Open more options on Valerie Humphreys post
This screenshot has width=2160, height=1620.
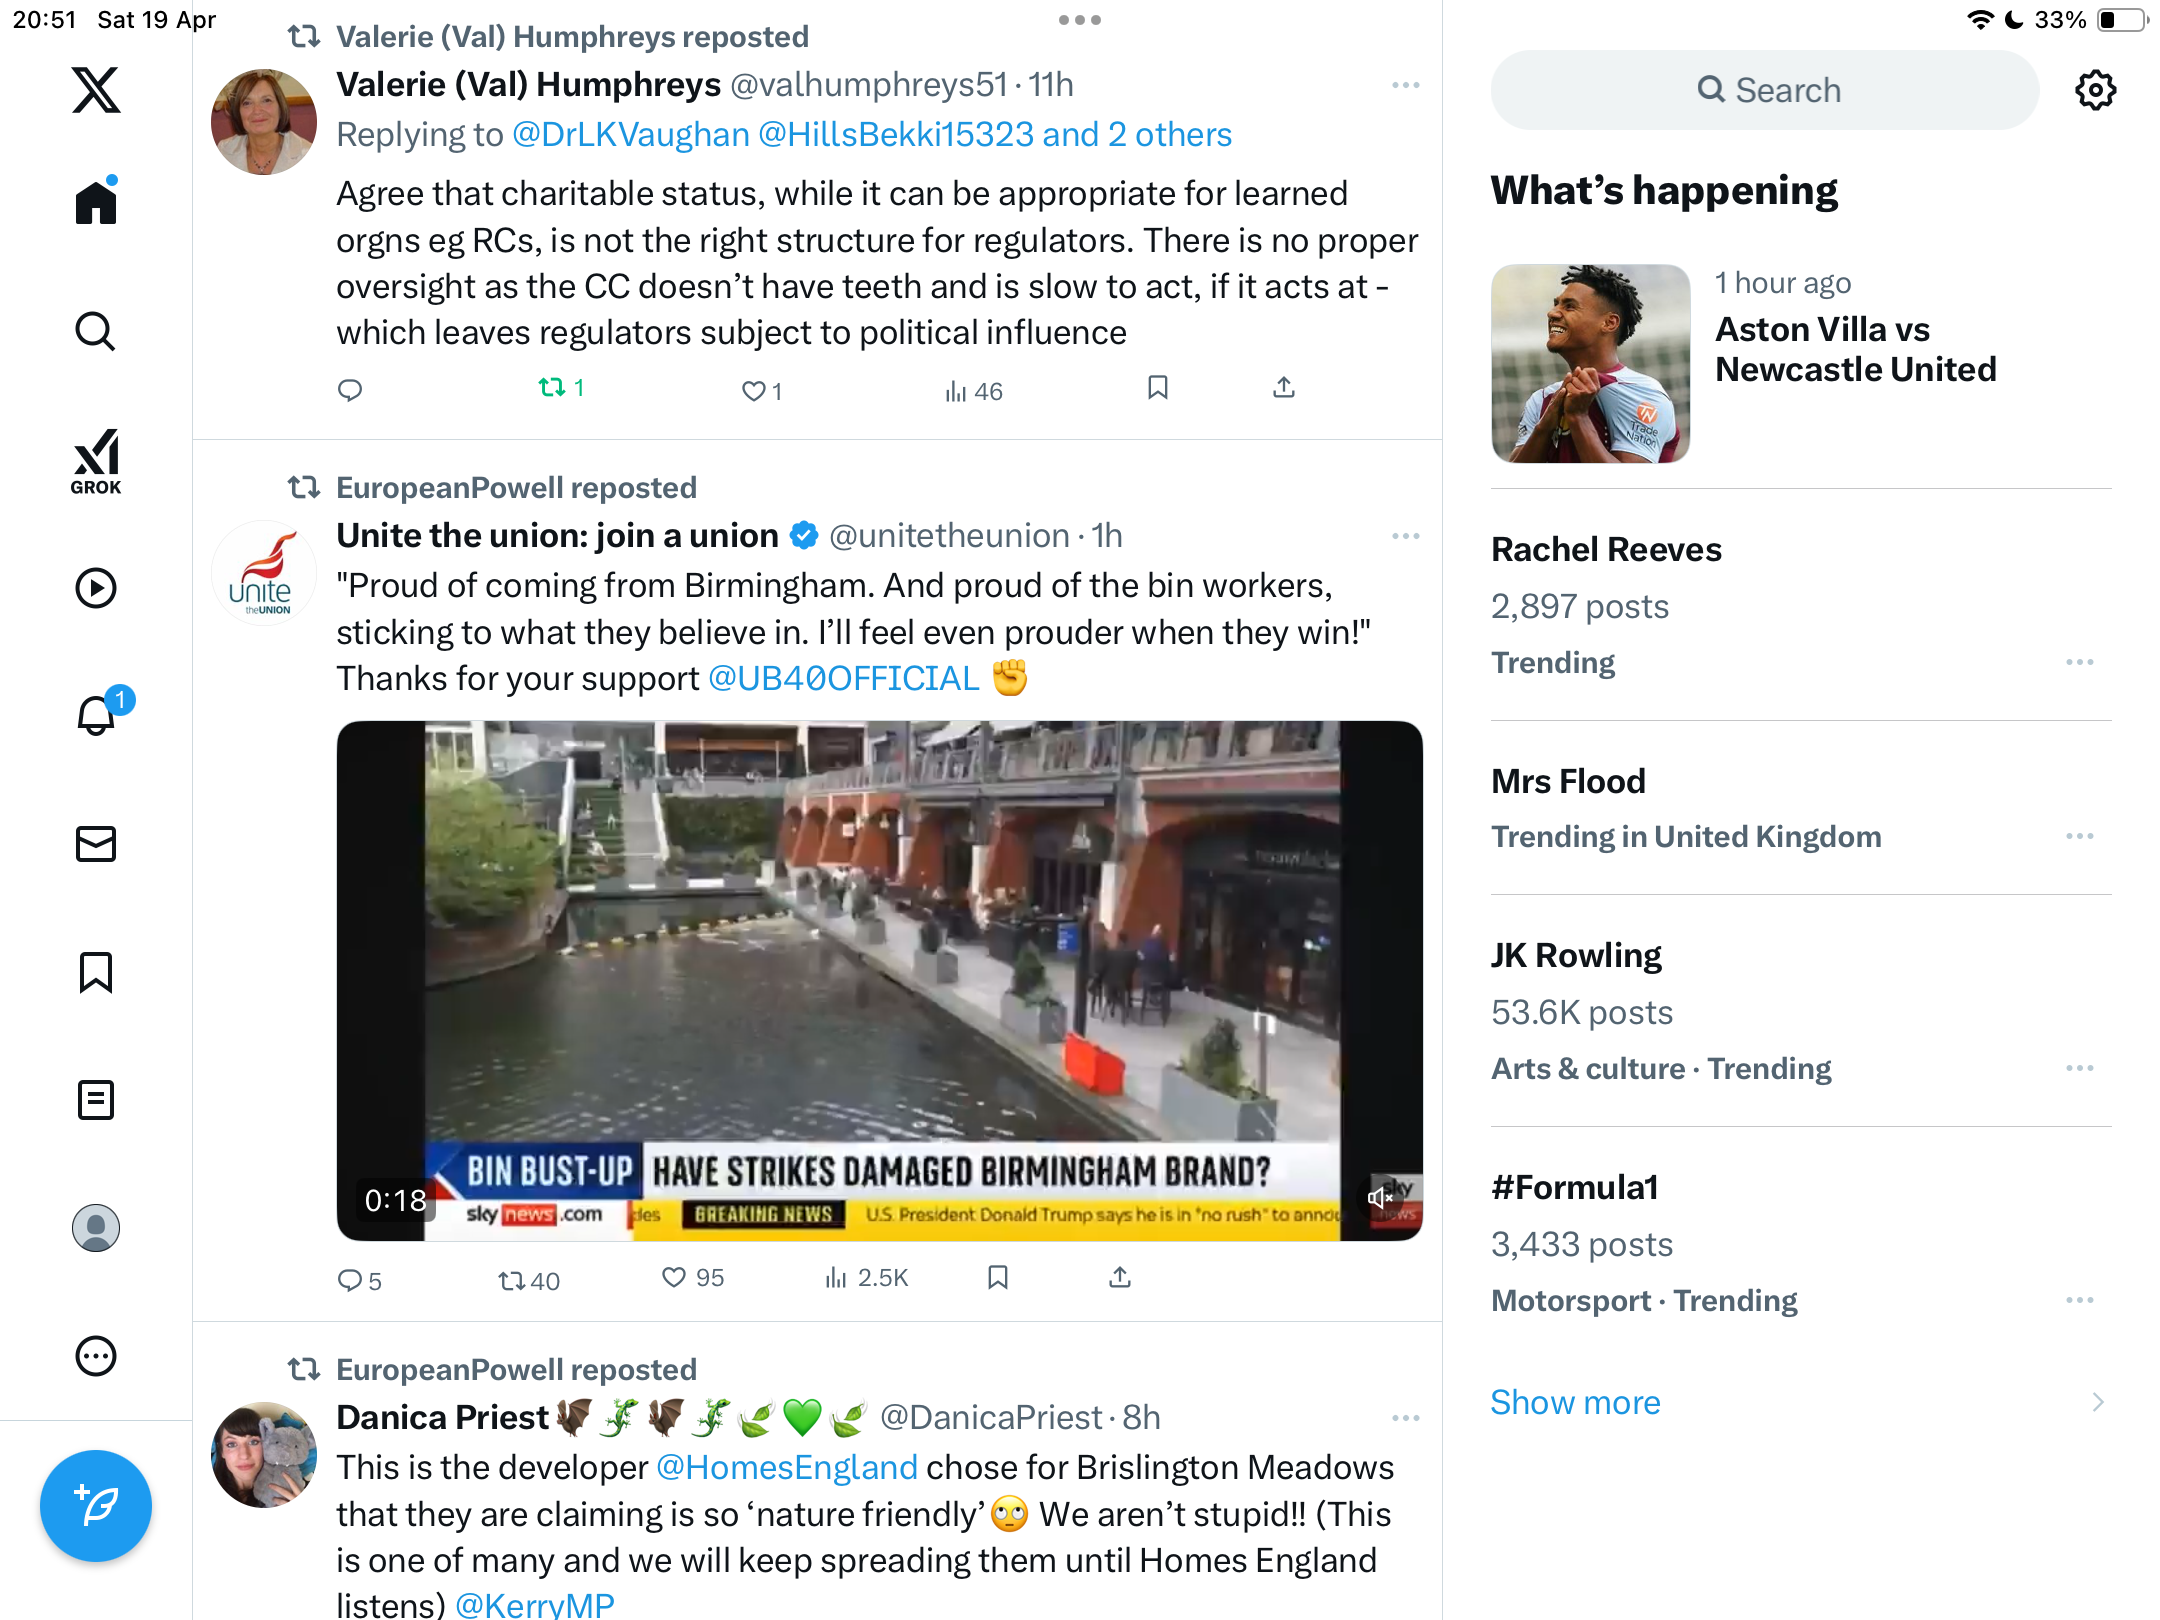coord(1405,85)
